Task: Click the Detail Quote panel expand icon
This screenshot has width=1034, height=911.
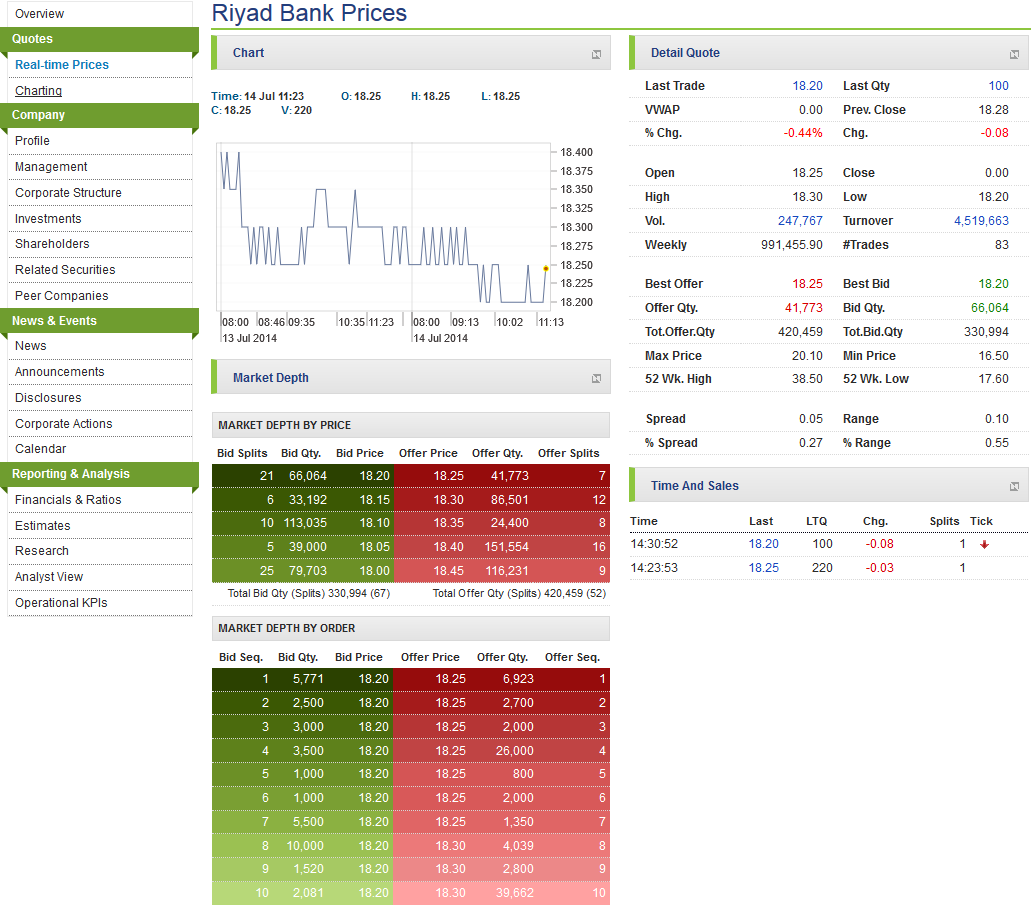Action: coord(1014,54)
